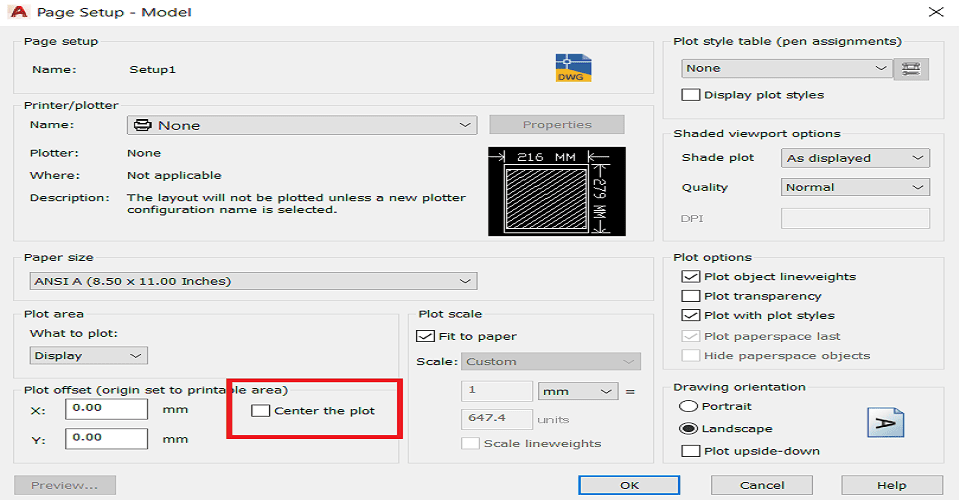Click the printer icon beside None
960x500 pixels.
coord(143,125)
